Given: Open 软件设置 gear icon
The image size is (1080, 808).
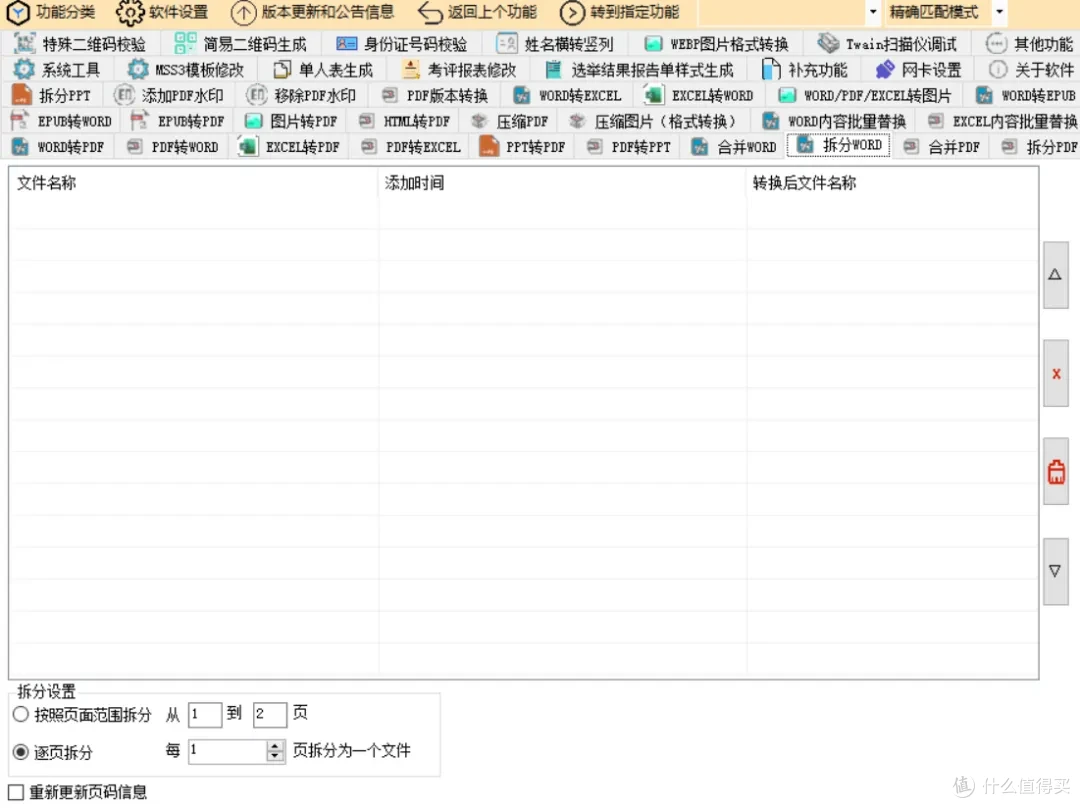Looking at the screenshot, I should 129,12.
